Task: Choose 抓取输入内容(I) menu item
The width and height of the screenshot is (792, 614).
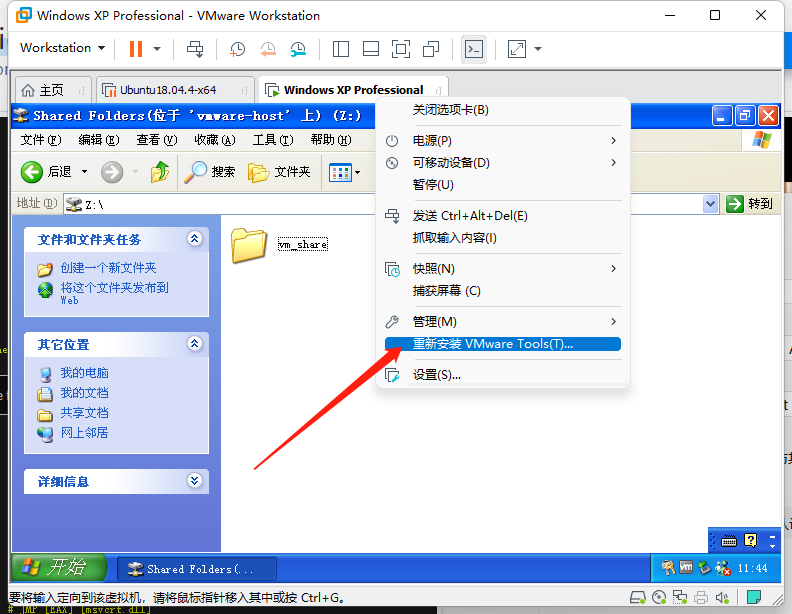Action: [503, 238]
